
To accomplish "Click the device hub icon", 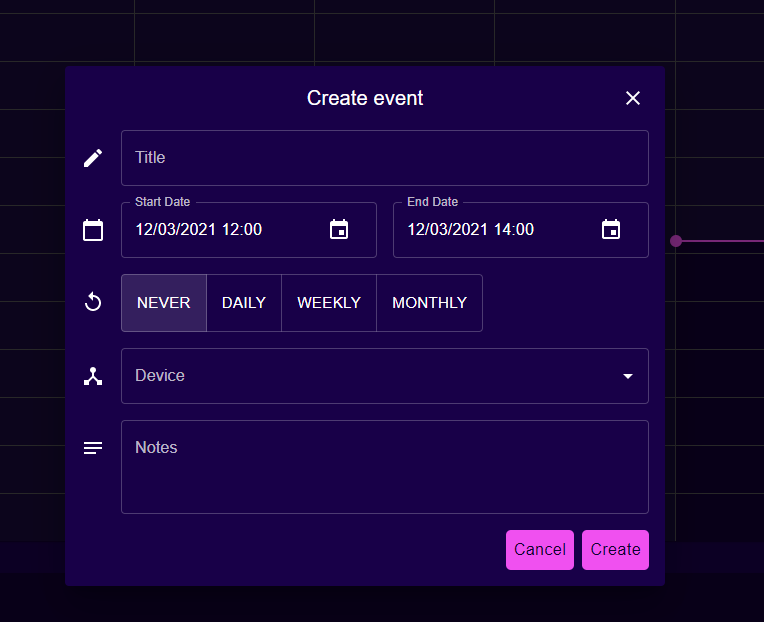I will [93, 376].
